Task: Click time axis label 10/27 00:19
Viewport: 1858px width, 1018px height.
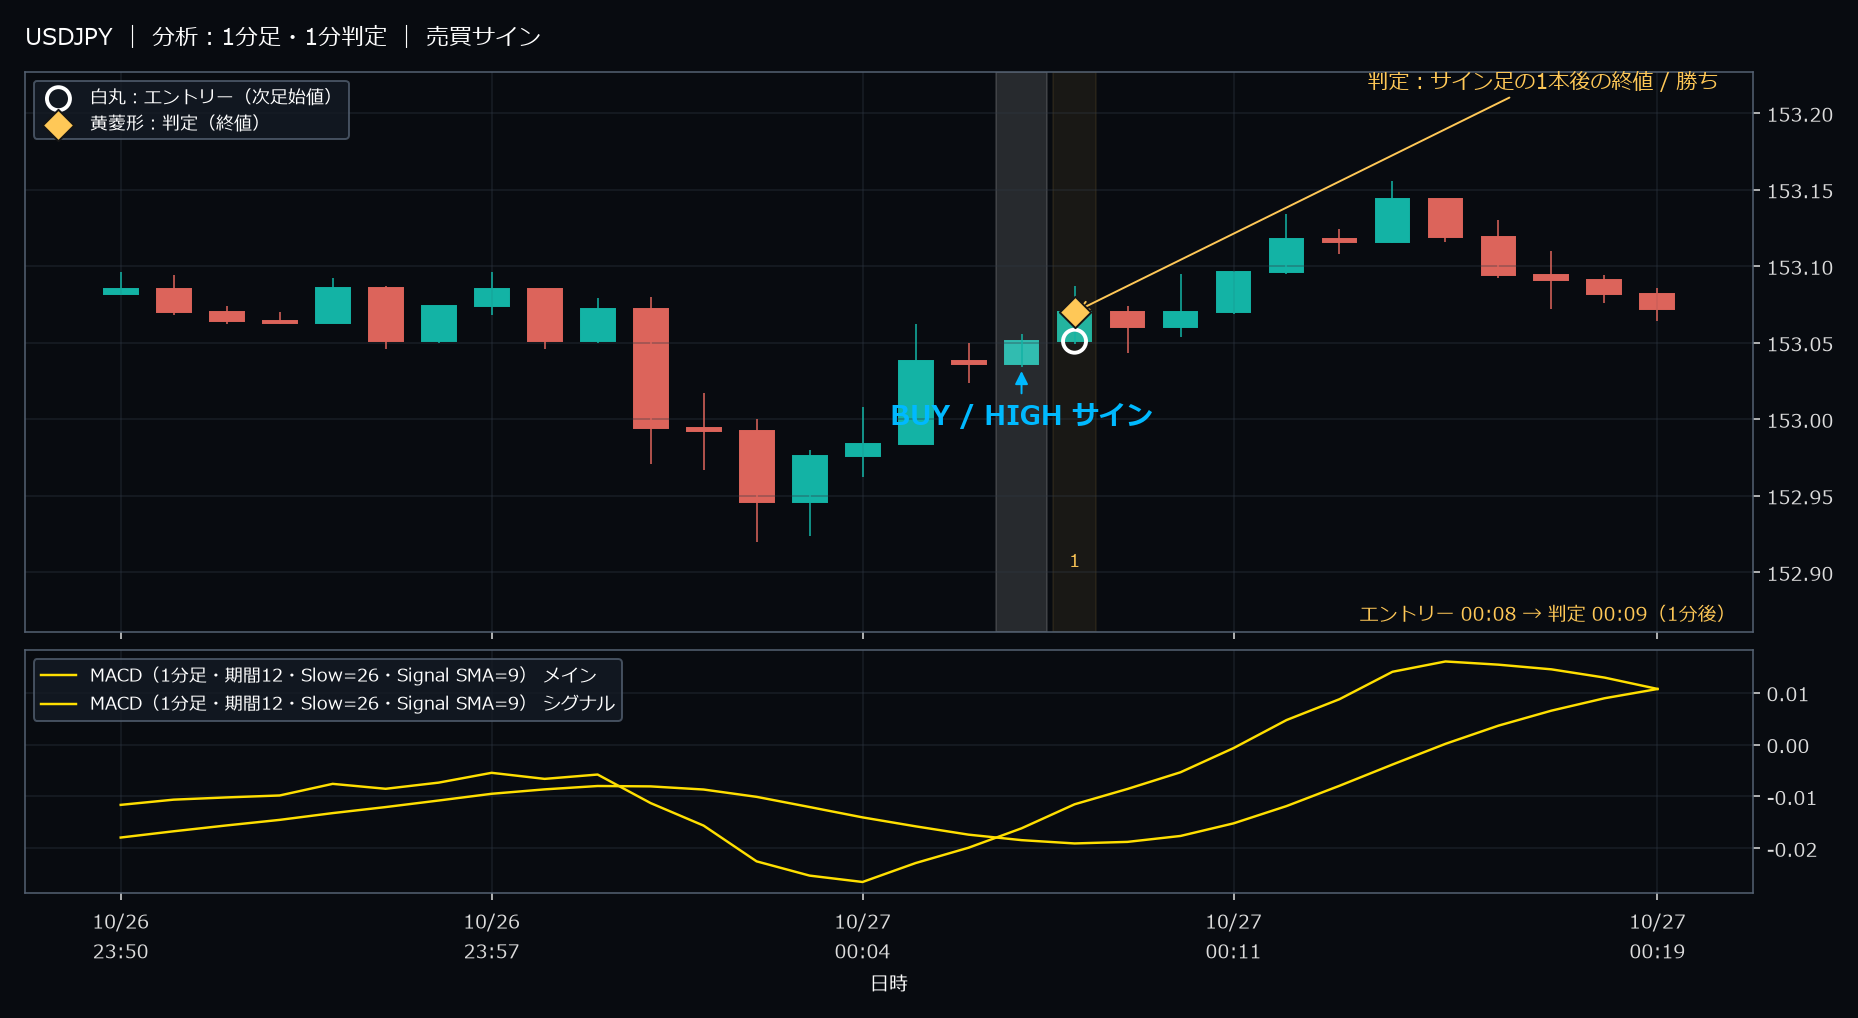Action: 1657,937
